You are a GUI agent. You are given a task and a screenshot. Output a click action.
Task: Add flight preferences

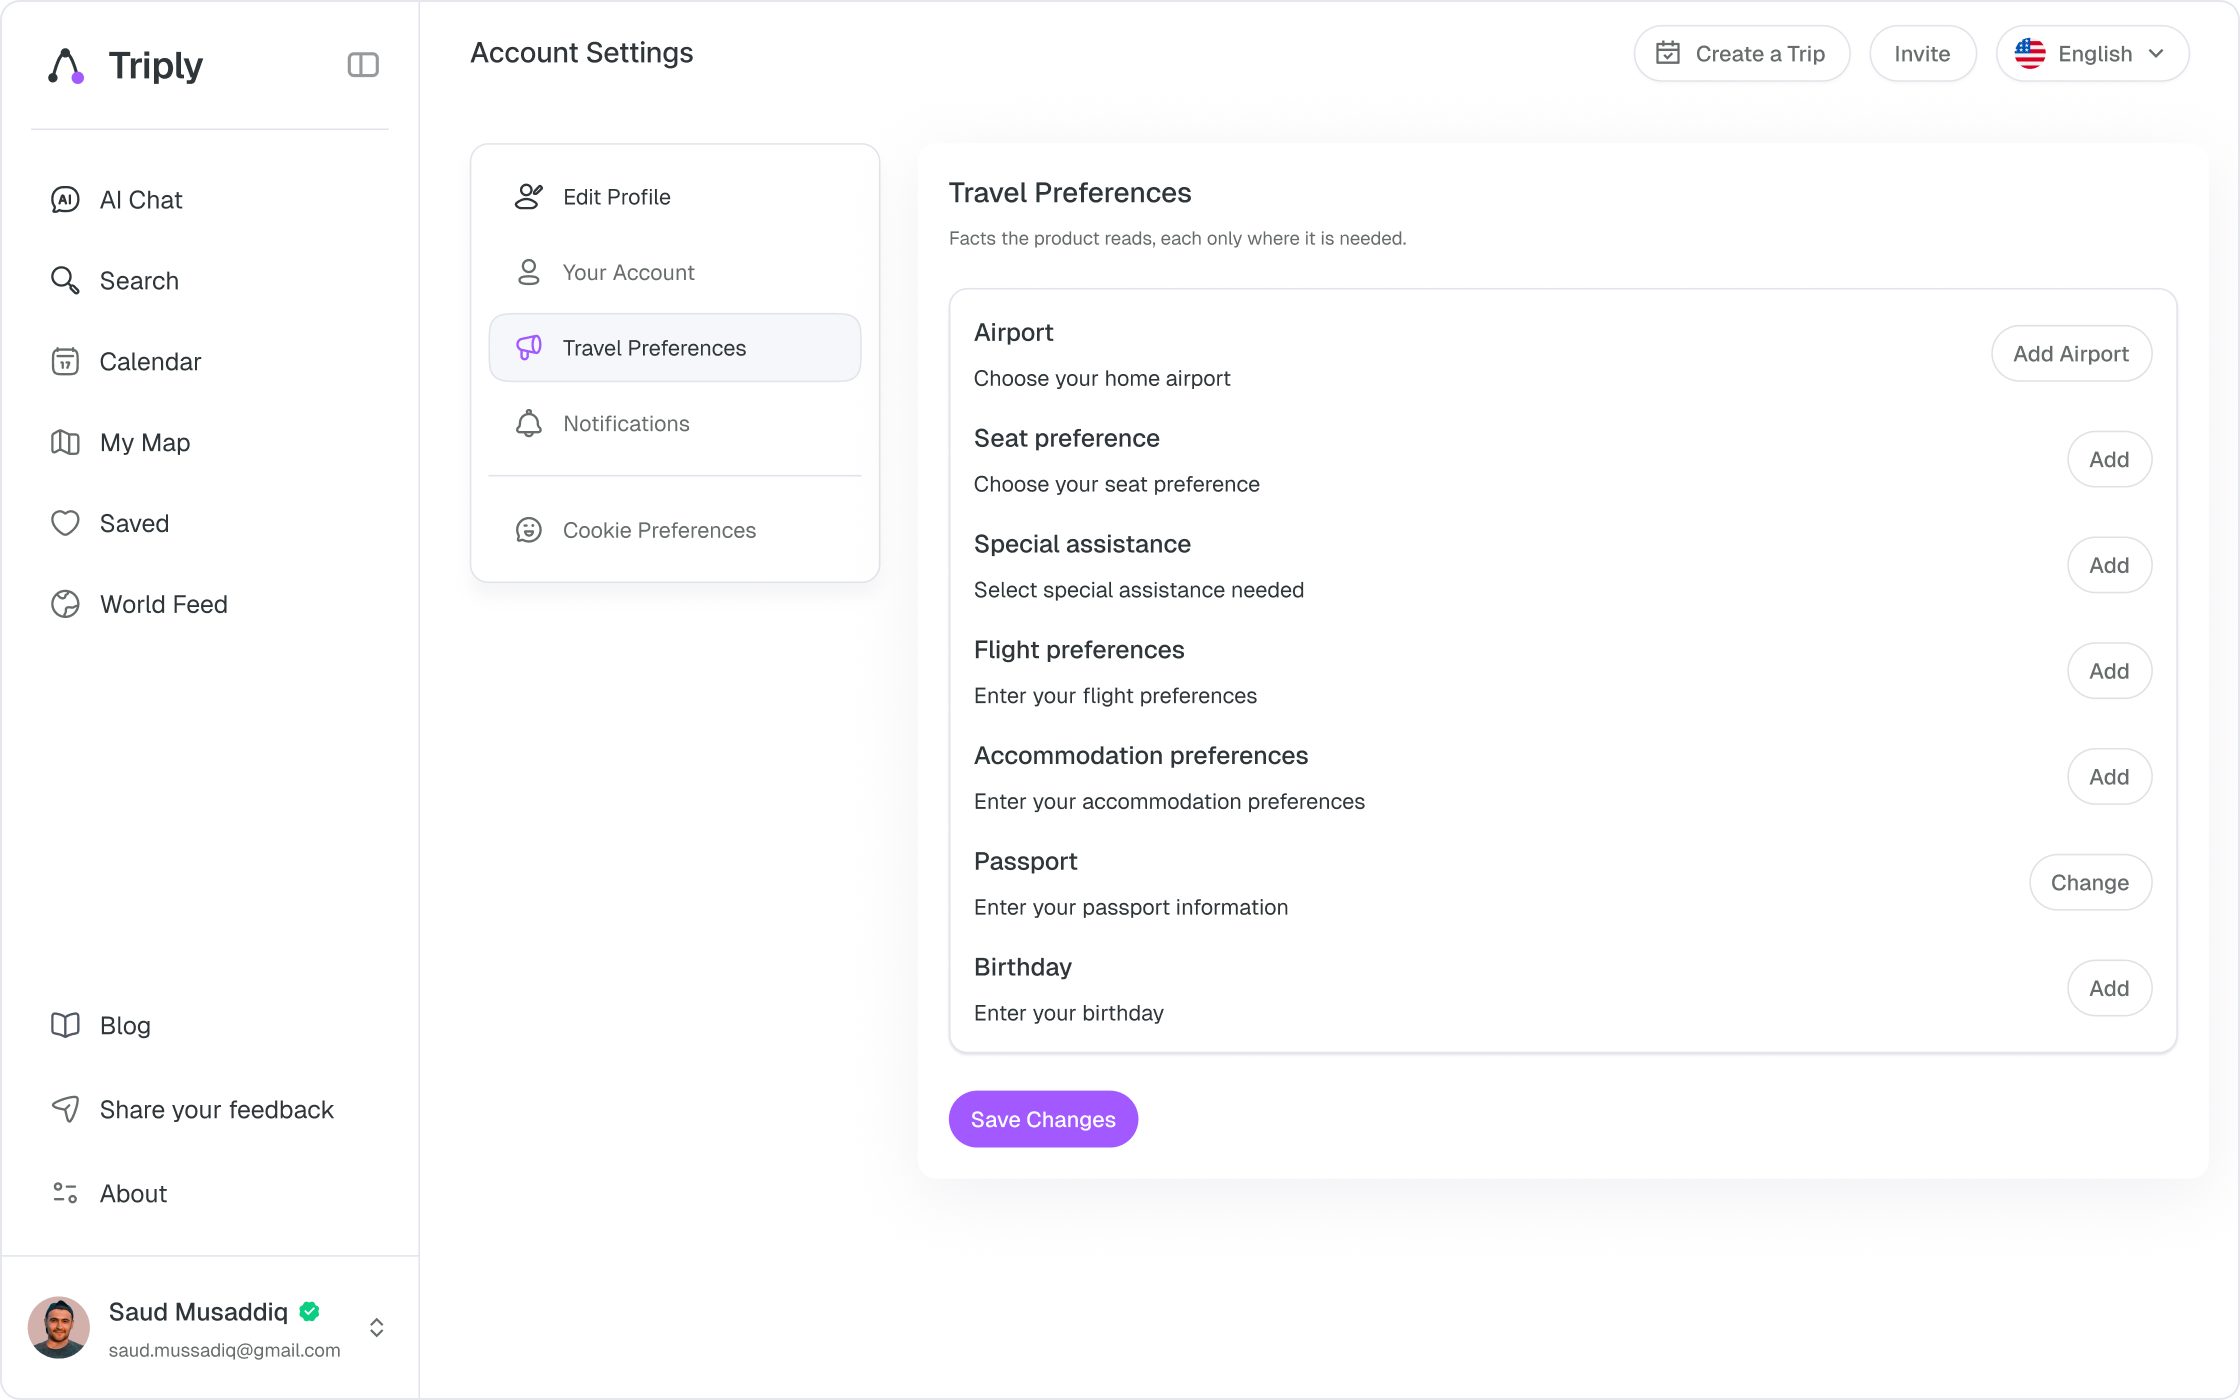[2109, 671]
